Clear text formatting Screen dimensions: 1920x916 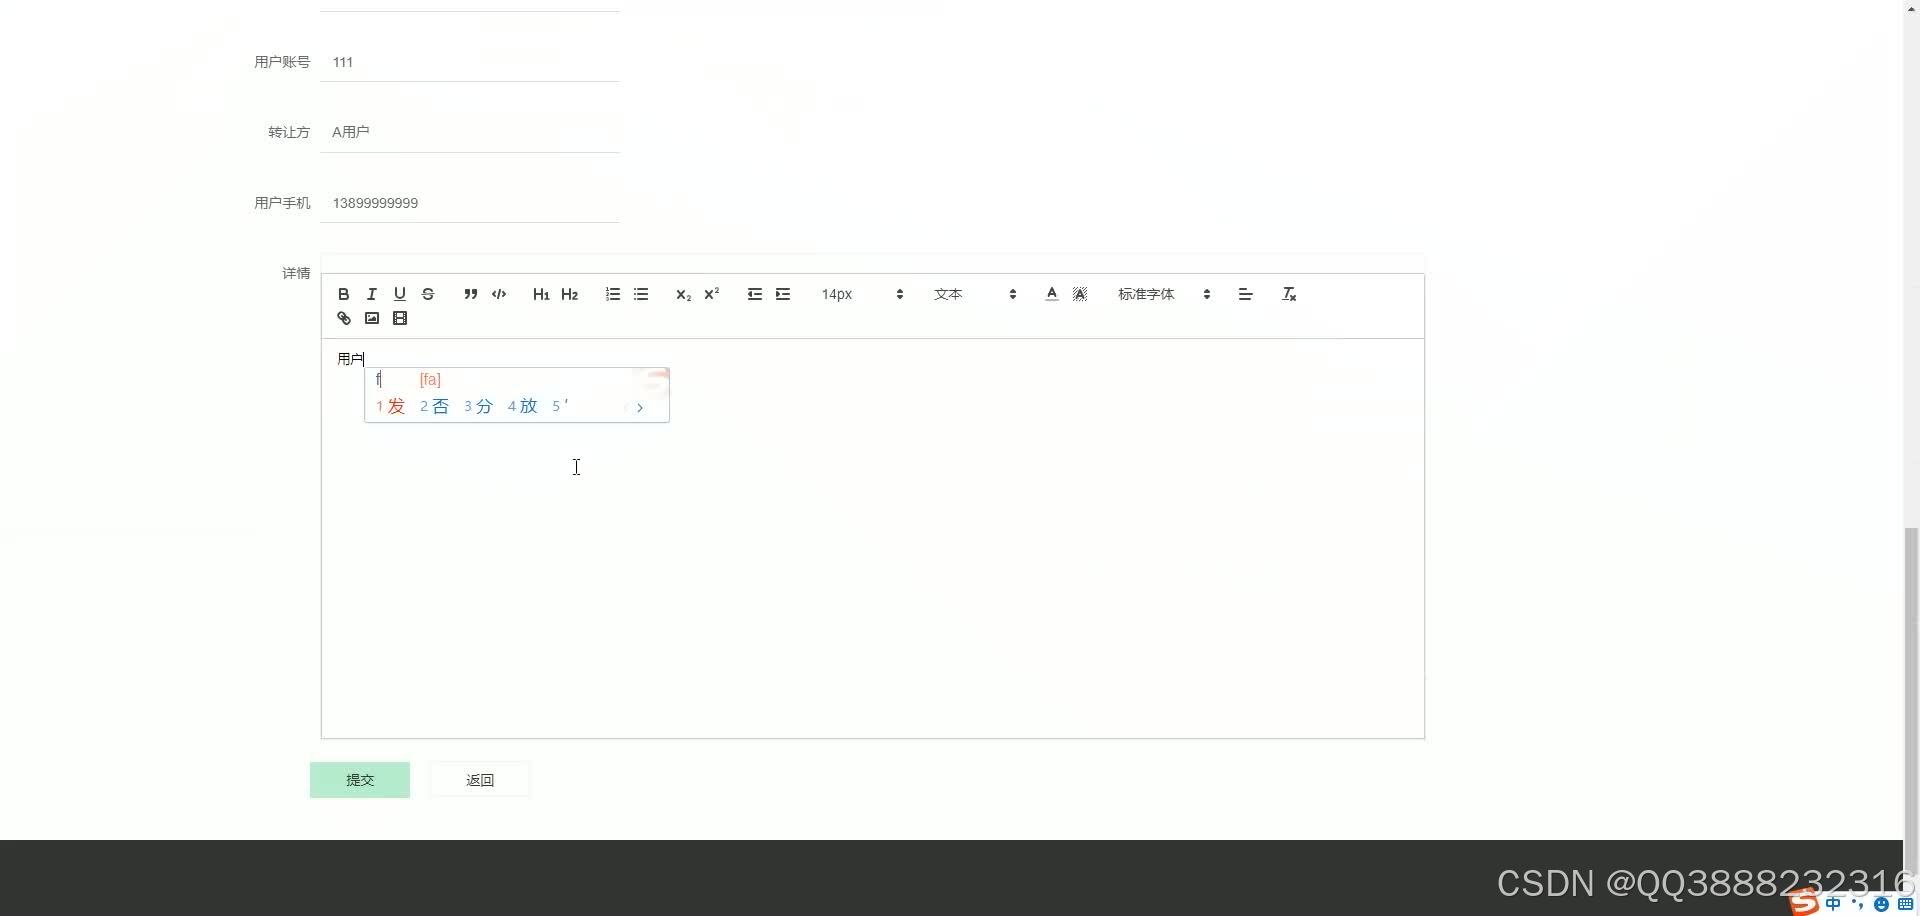(x=1289, y=294)
